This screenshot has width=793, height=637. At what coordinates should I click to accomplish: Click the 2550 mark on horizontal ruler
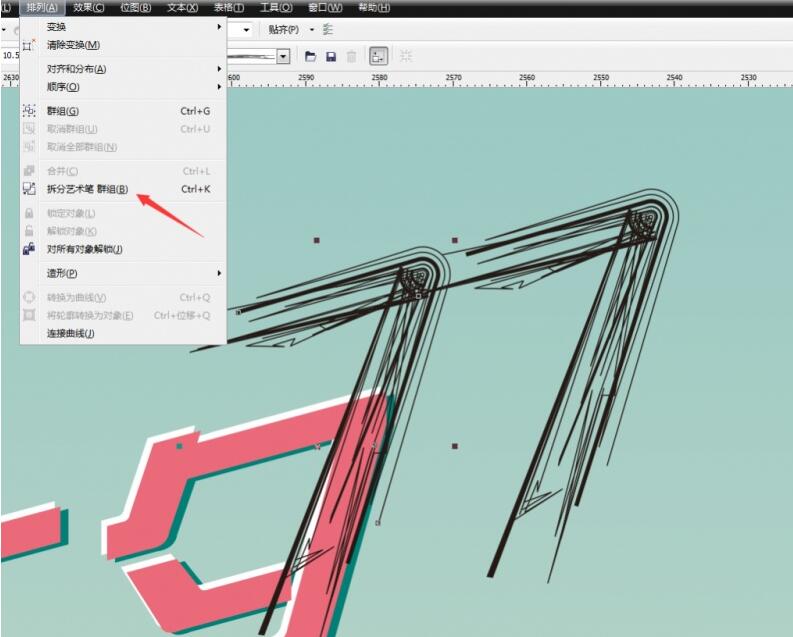(x=601, y=78)
